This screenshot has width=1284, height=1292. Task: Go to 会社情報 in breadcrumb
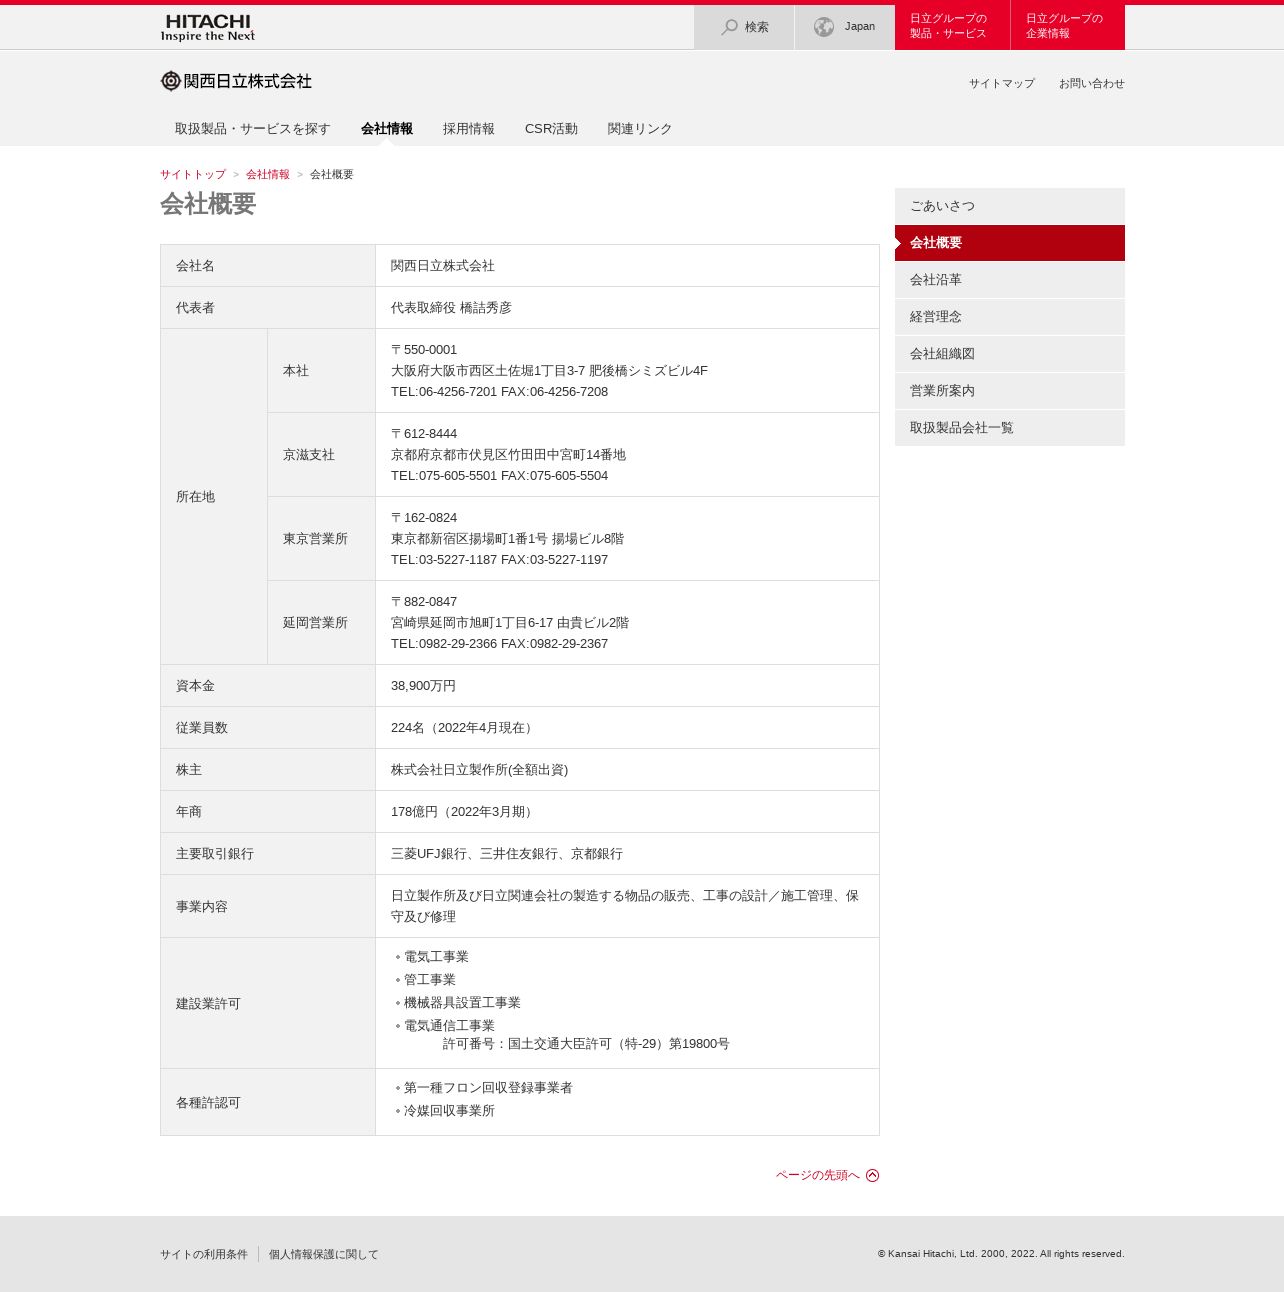click(x=268, y=175)
